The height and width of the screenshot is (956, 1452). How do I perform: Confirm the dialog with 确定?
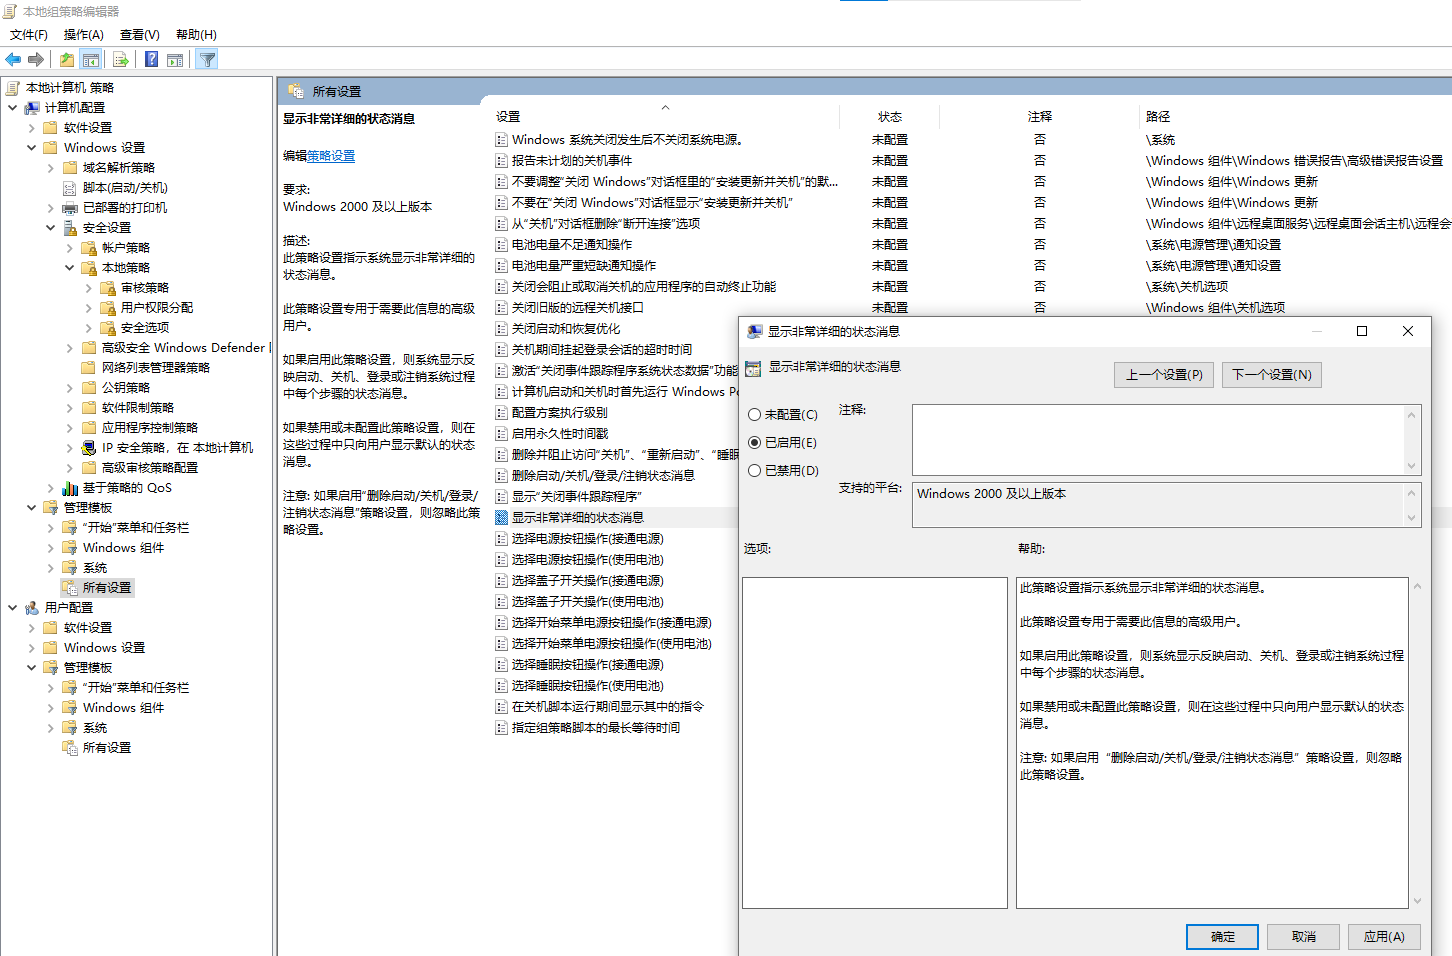tap(1223, 937)
